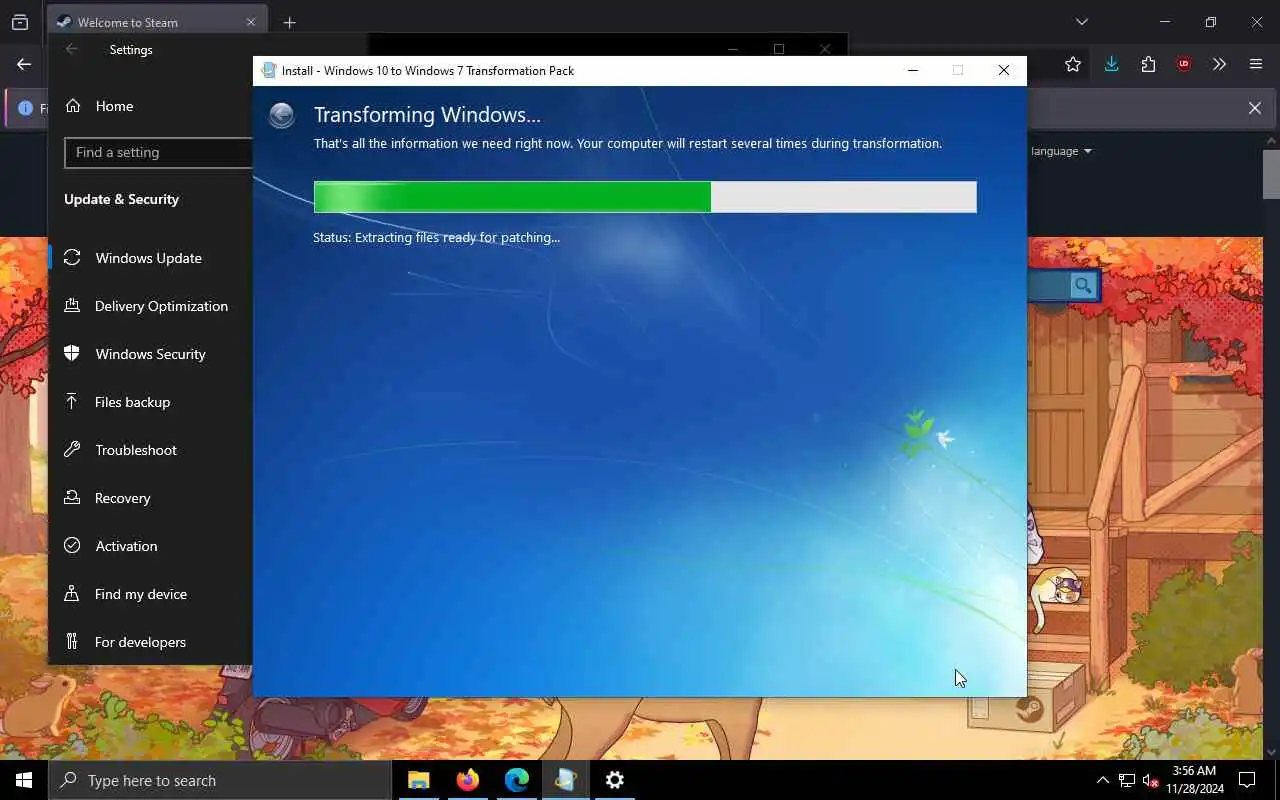Image resolution: width=1280 pixels, height=800 pixels.
Task: Click the Activation checkmark circle icon
Action: (x=72, y=546)
